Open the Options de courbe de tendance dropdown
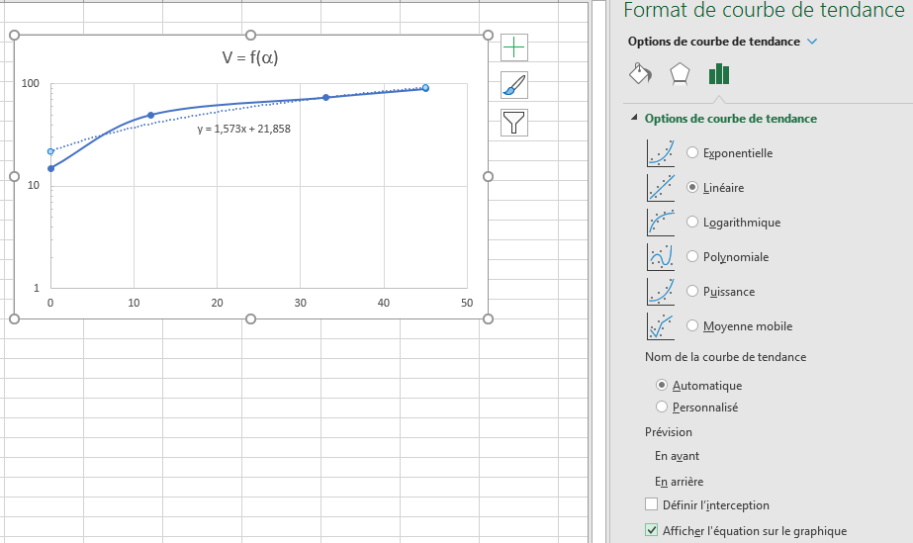 [x=811, y=41]
